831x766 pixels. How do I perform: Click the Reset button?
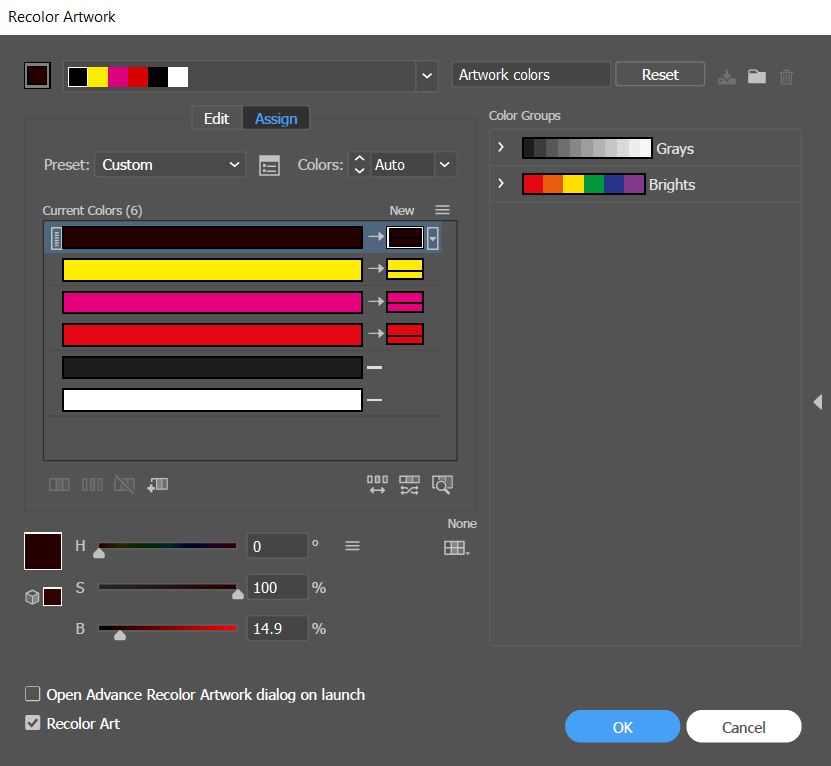click(660, 75)
